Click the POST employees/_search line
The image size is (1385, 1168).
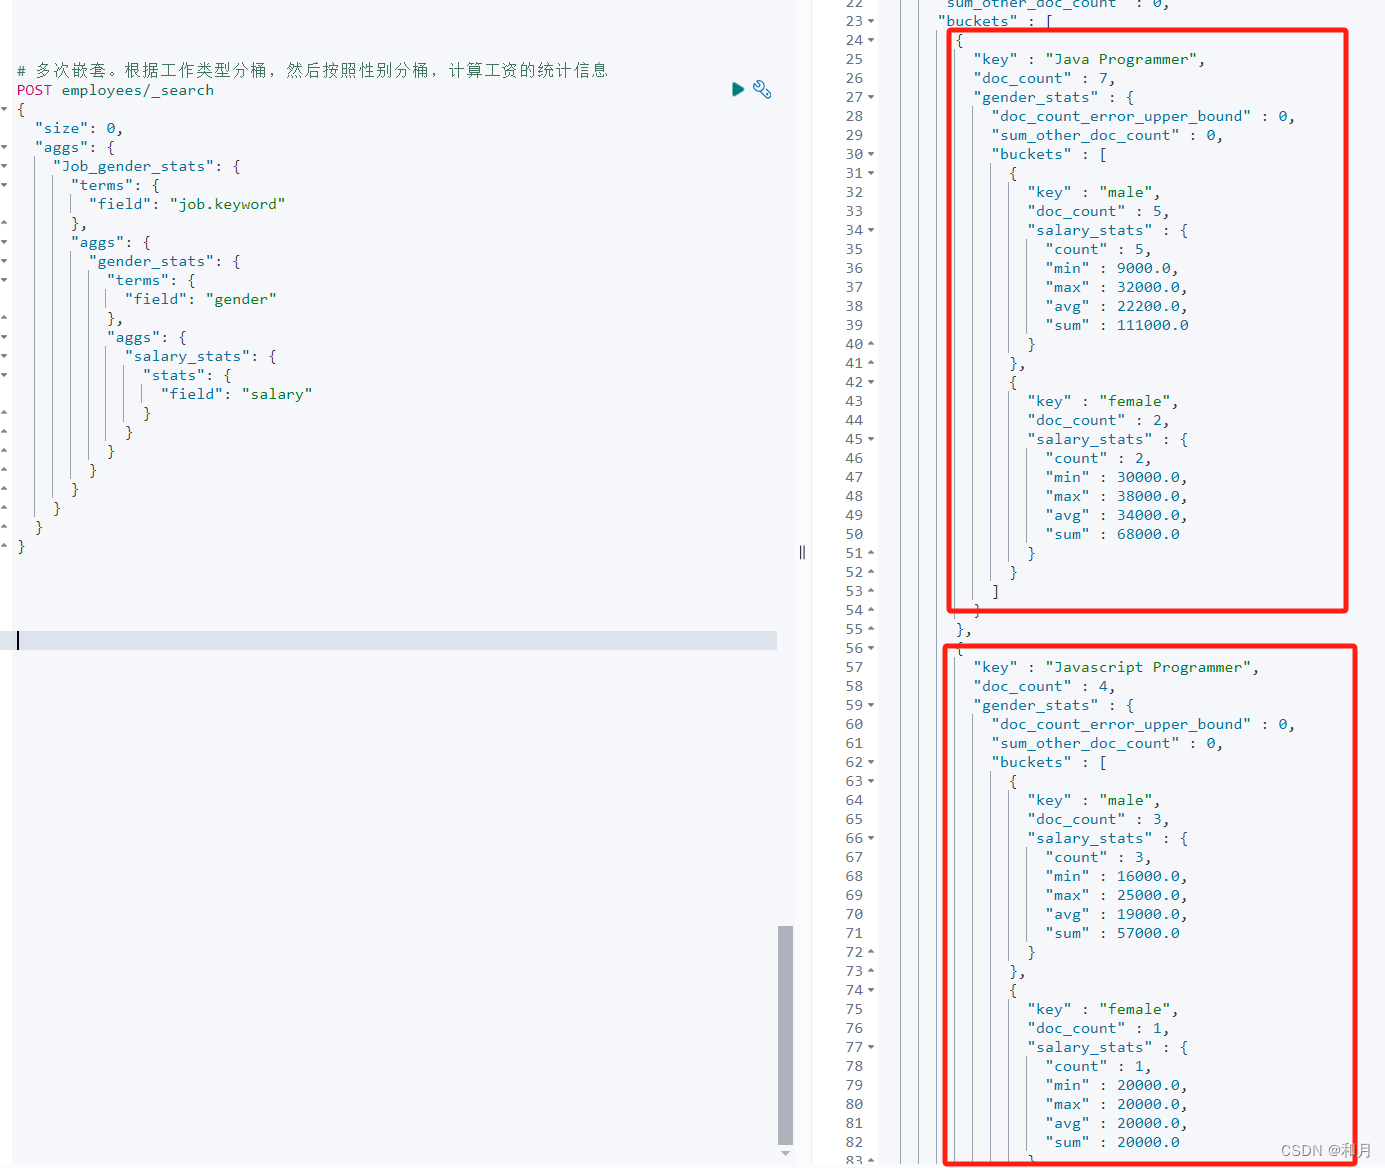coord(115,90)
